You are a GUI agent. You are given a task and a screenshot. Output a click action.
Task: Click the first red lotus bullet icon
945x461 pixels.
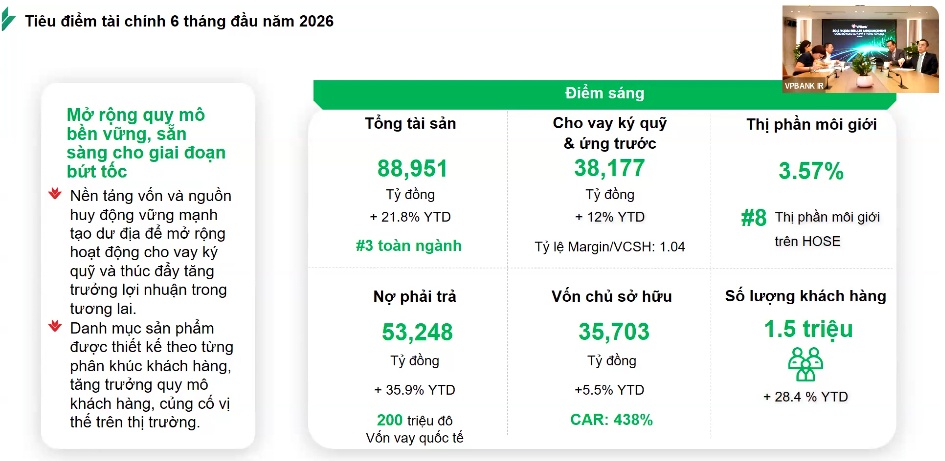click(55, 194)
